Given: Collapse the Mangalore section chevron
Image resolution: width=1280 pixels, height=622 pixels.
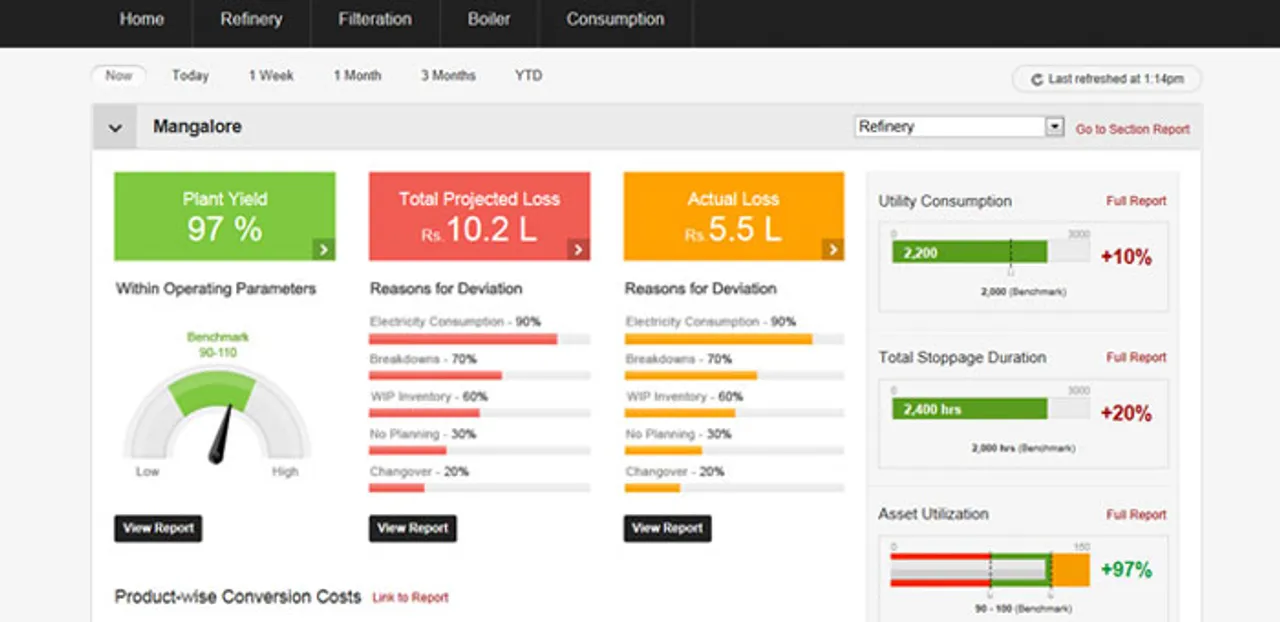Looking at the screenshot, I should [x=115, y=128].
